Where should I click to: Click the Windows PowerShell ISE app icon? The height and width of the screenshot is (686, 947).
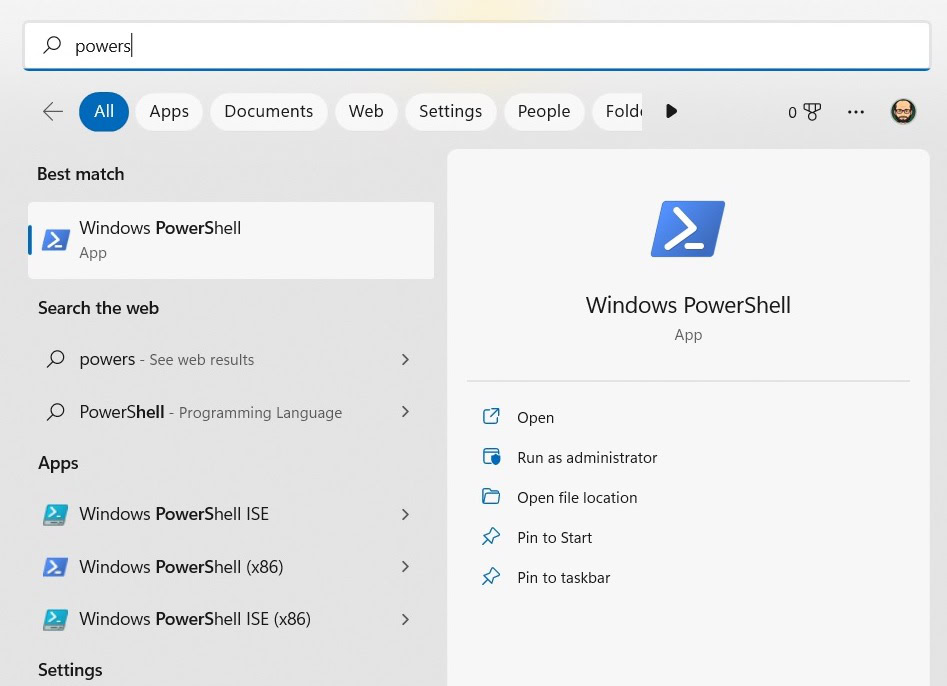(x=55, y=514)
